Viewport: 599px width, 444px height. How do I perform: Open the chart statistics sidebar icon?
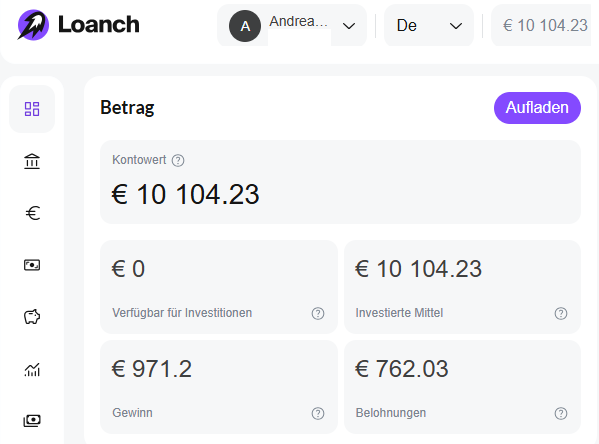coord(32,369)
